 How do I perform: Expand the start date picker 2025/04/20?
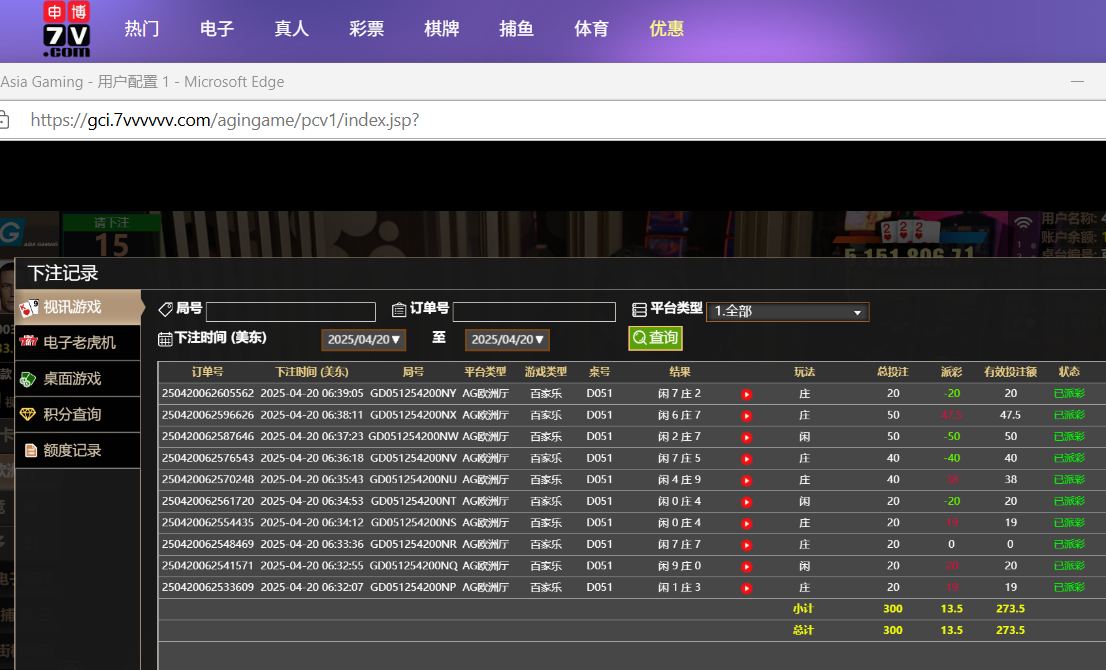363,340
